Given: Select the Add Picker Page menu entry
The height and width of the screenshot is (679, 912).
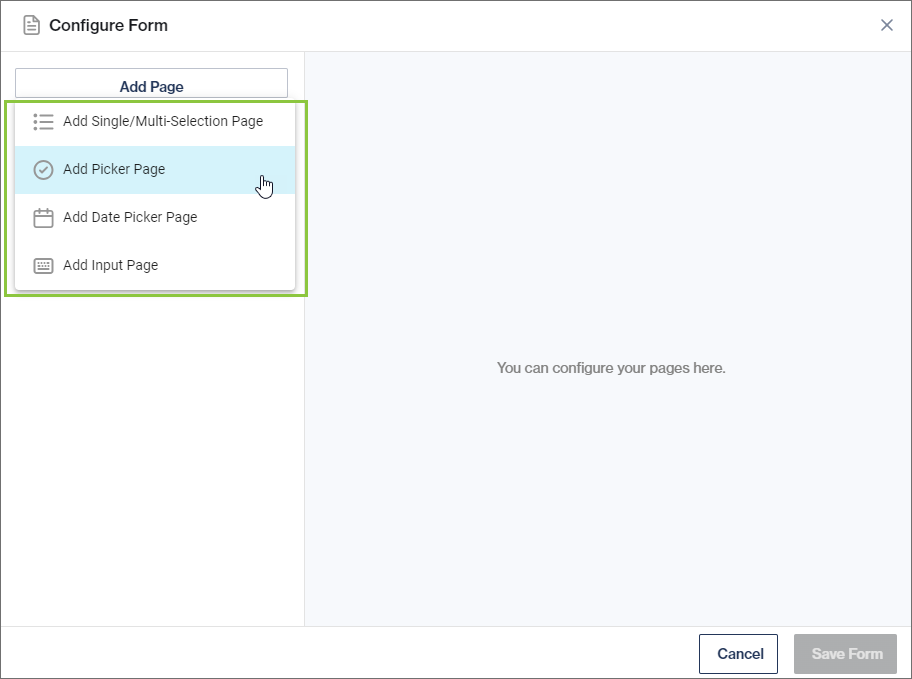Looking at the screenshot, I should pyautogui.click(x=114, y=169).
